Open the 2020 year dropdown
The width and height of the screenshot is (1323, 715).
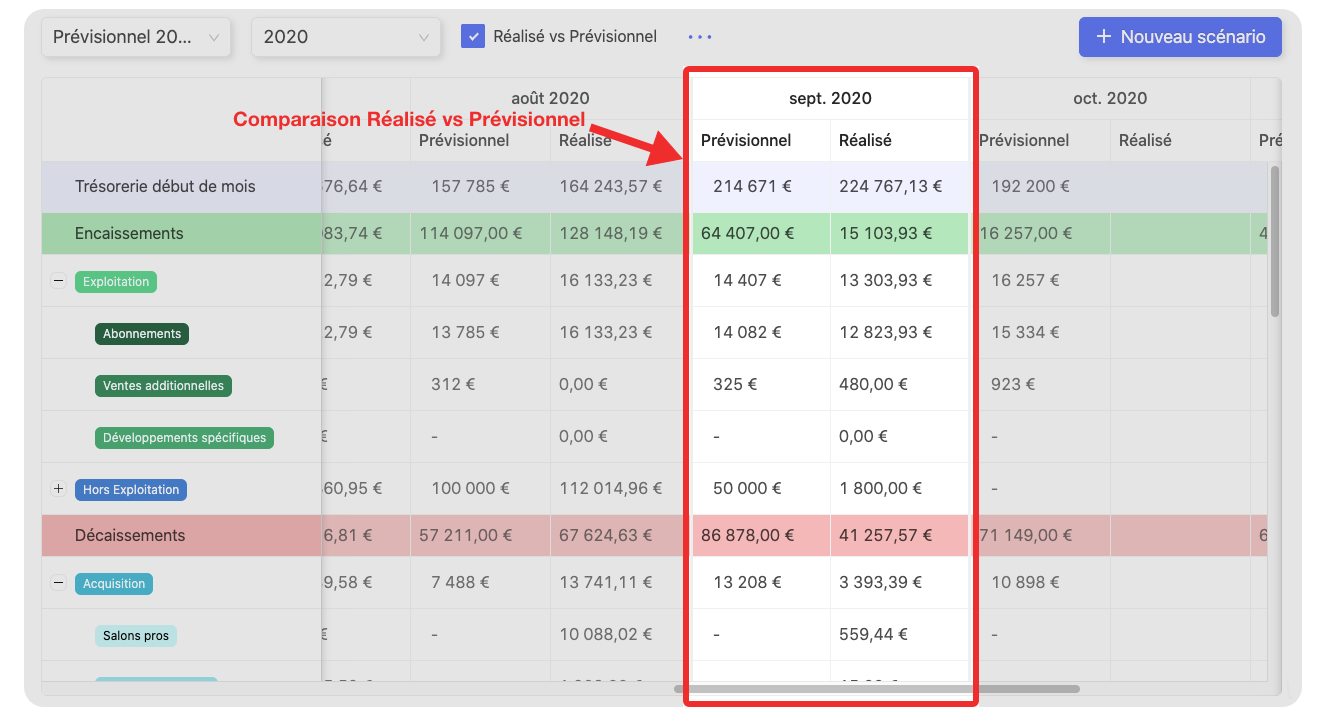click(346, 37)
